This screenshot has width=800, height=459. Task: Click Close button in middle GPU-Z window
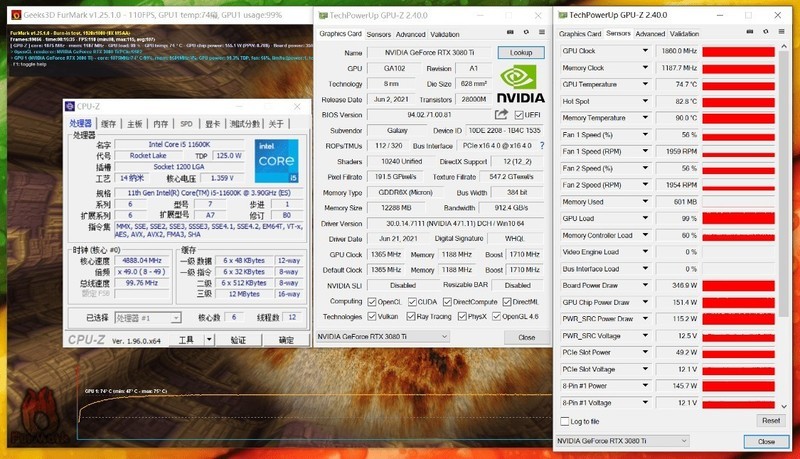click(527, 337)
